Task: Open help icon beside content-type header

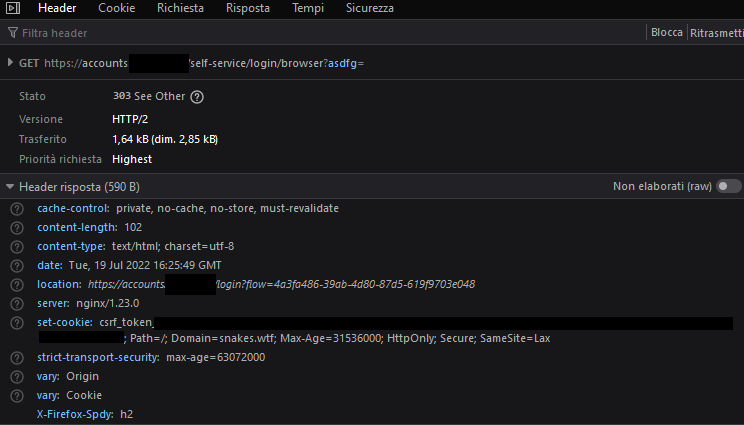Action: [x=17, y=247]
